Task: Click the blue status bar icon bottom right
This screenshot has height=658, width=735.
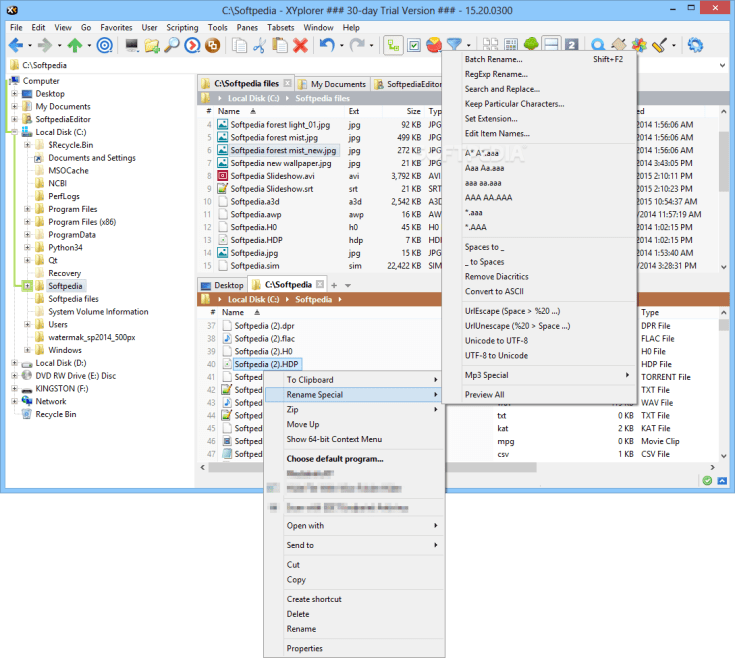Action: (x=722, y=480)
